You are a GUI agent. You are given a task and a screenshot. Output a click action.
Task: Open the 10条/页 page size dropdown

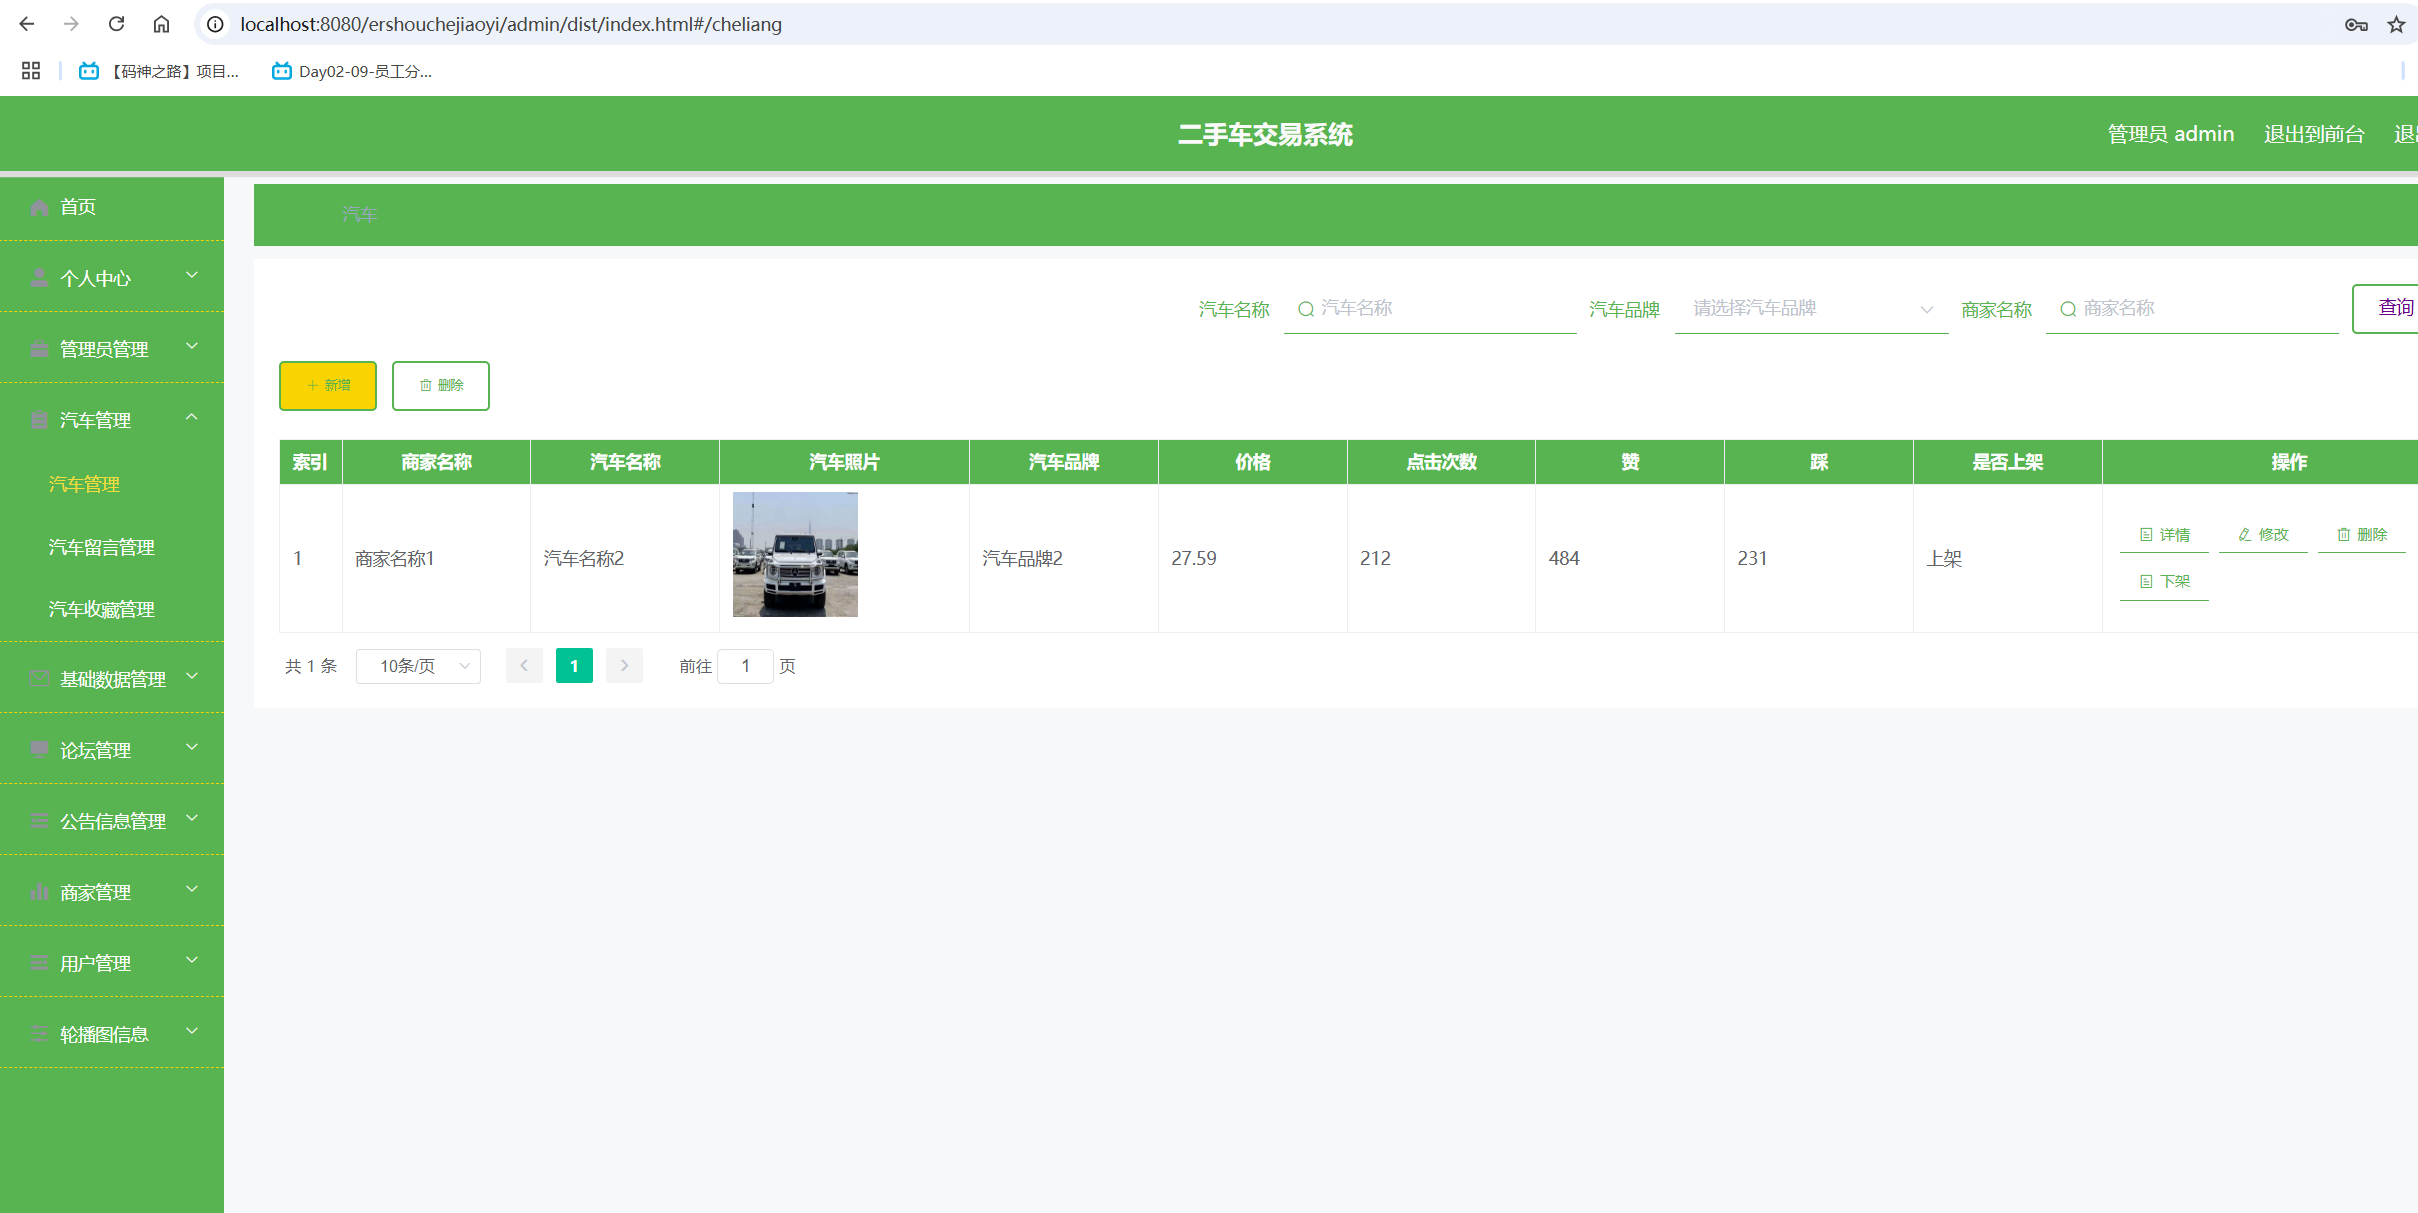[x=418, y=666]
